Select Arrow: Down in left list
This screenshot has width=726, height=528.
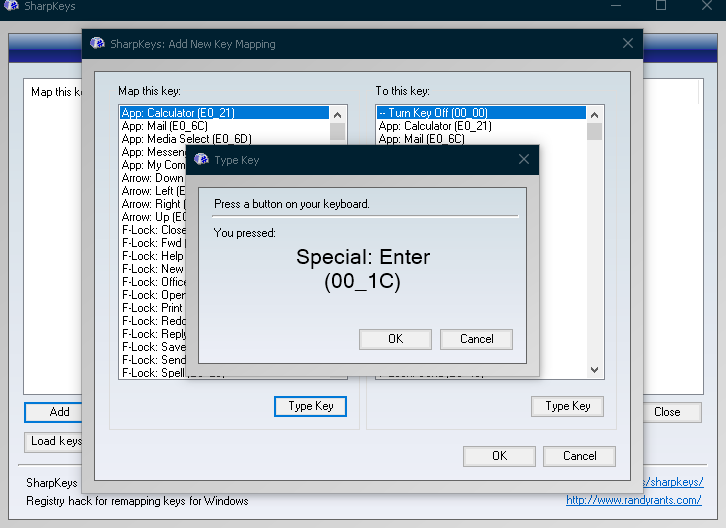(153, 178)
